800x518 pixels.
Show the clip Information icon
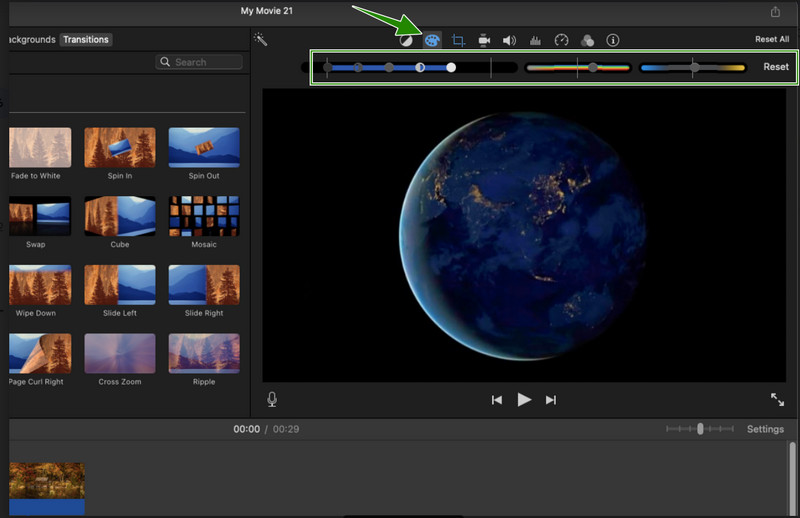point(613,41)
